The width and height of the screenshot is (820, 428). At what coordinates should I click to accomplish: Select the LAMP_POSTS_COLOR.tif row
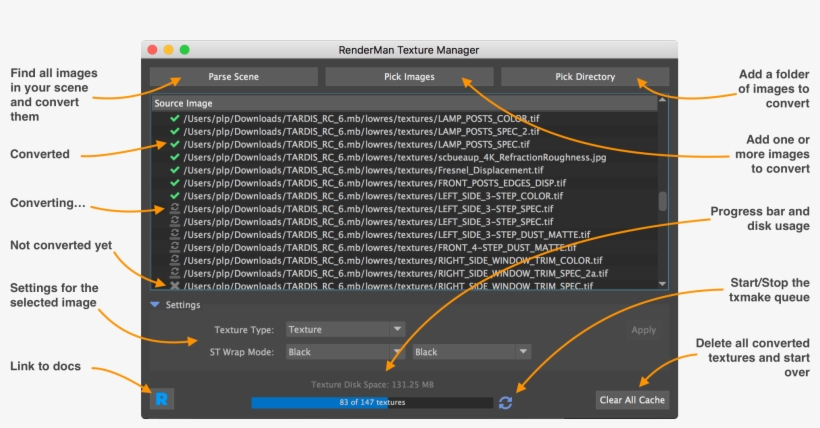click(x=405, y=118)
